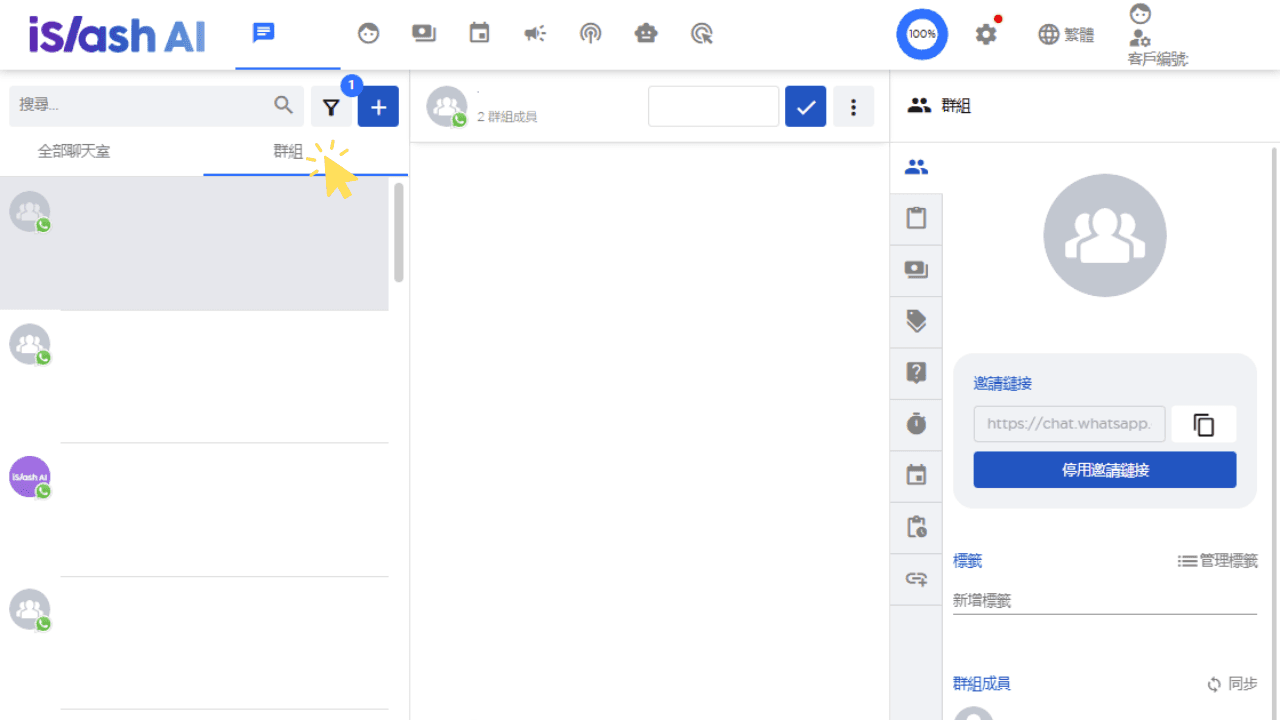This screenshot has width=1280, height=720.
Task: Click the 停用邀請鏈接 button
Action: pyautogui.click(x=1105, y=470)
